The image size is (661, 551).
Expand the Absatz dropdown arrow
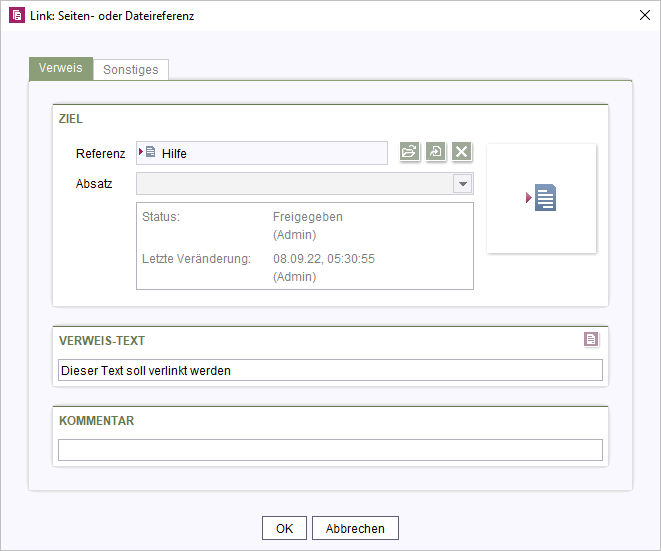pos(462,184)
